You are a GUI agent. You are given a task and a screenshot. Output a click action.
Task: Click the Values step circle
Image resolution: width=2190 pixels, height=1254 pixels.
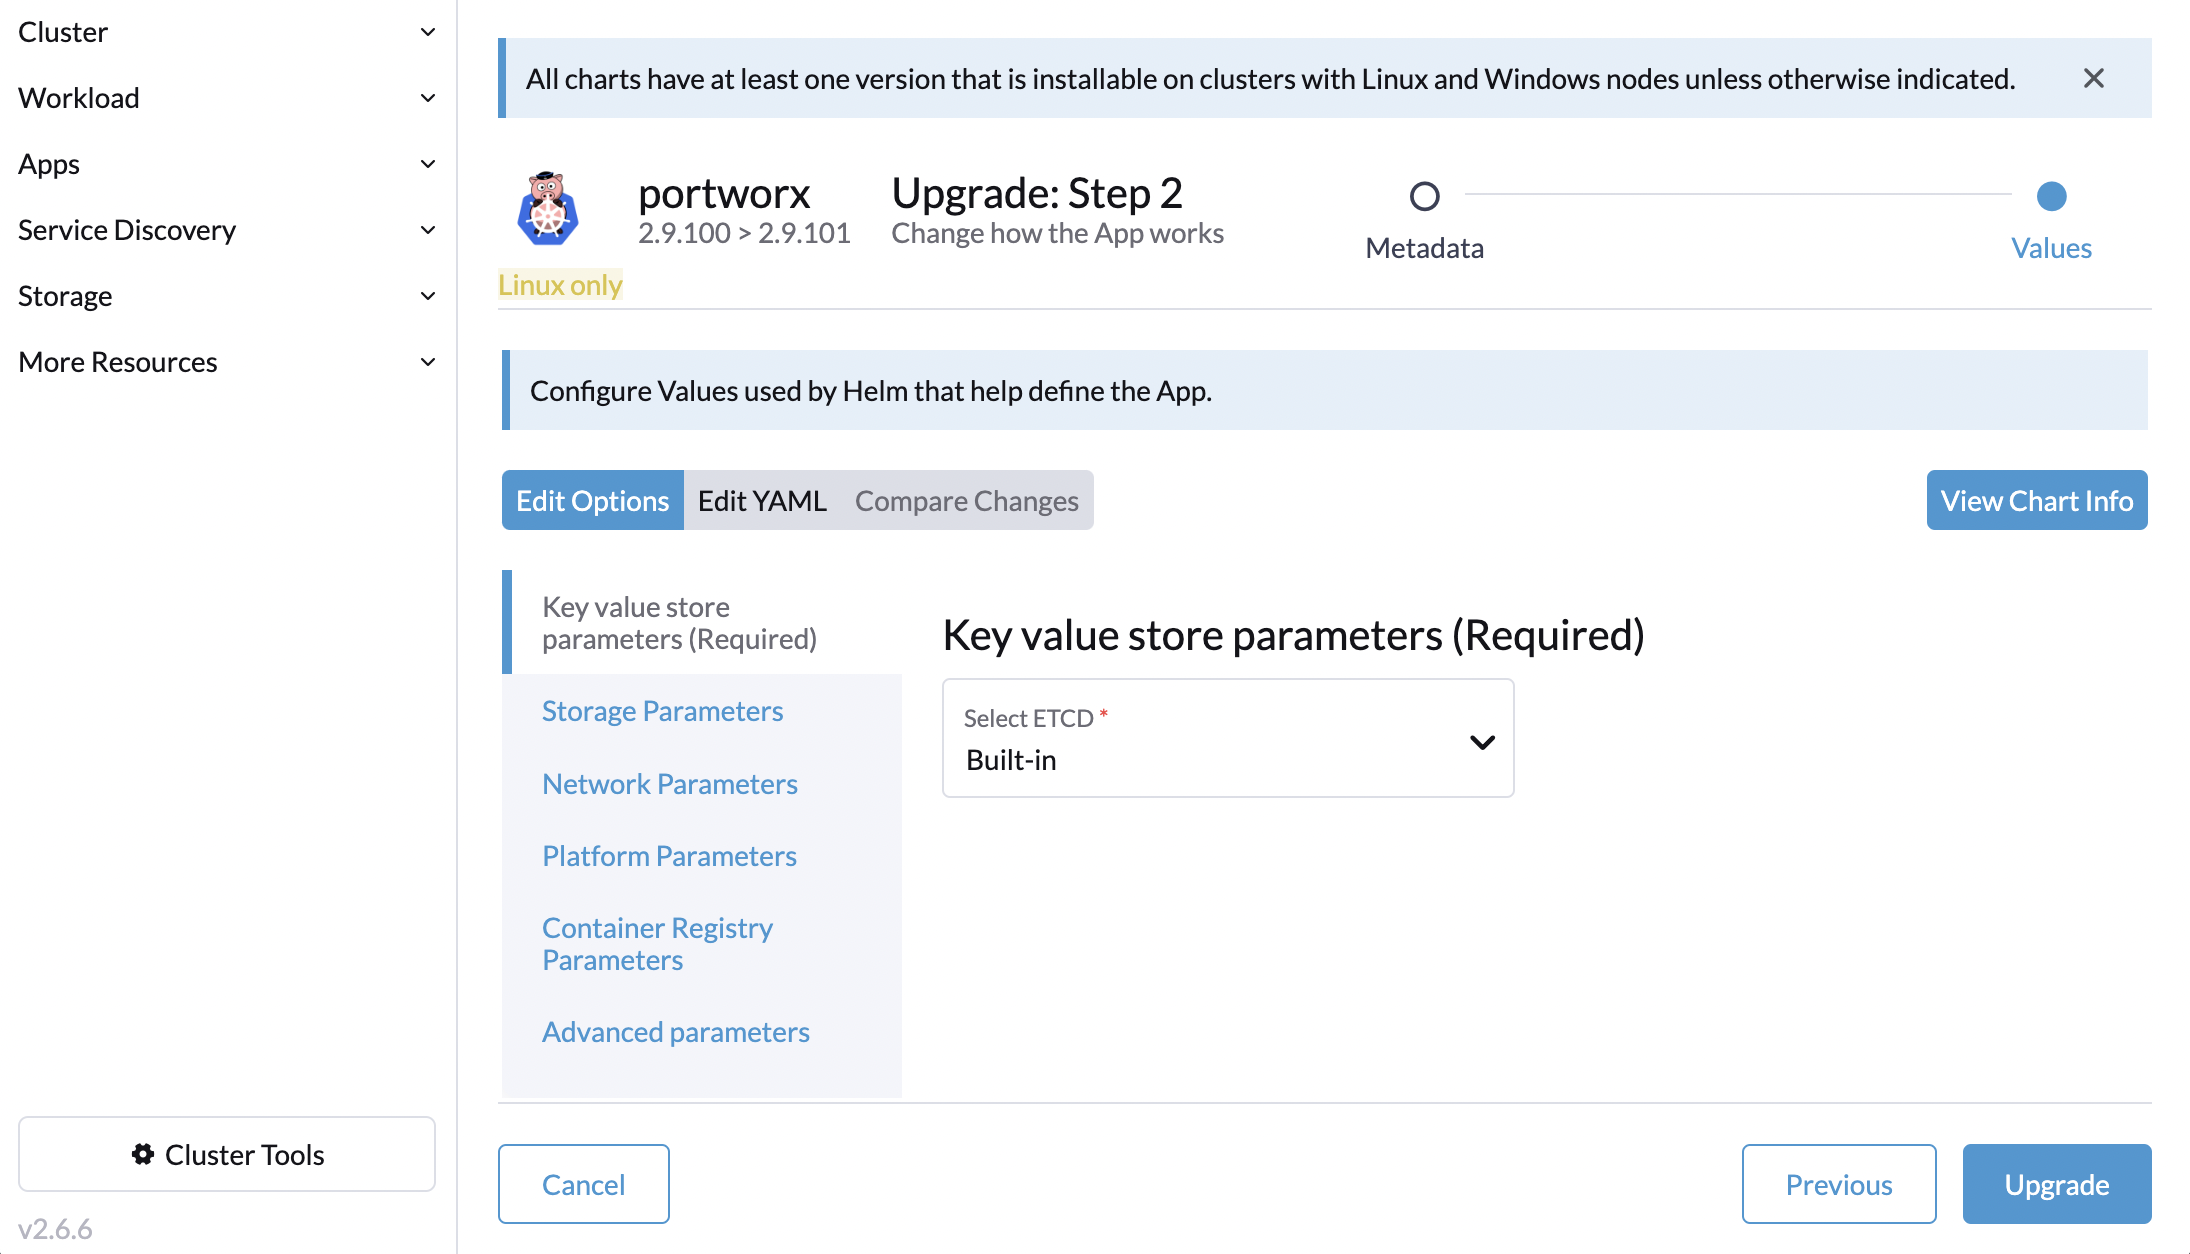pos(2052,196)
